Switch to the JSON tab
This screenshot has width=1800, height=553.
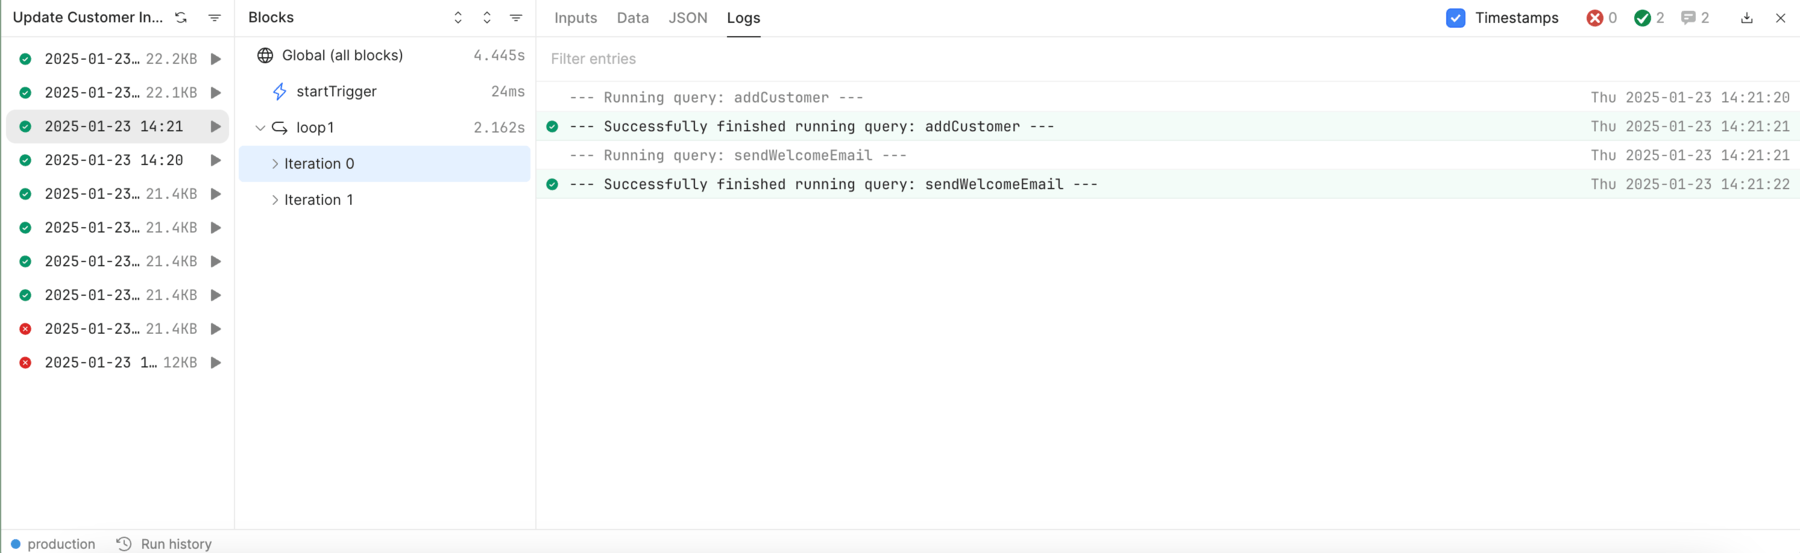pyautogui.click(x=688, y=18)
